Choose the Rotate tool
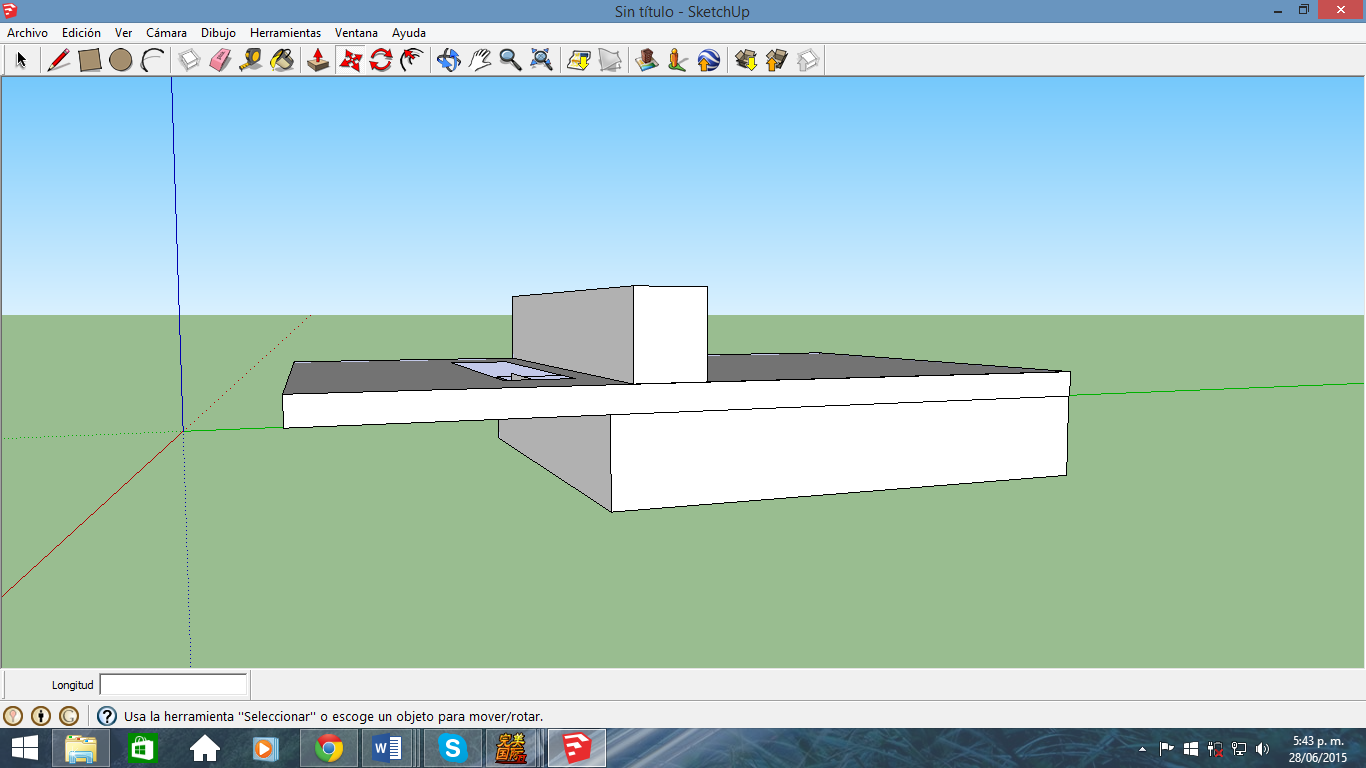Screen dimensions: 1366x768 (381, 60)
